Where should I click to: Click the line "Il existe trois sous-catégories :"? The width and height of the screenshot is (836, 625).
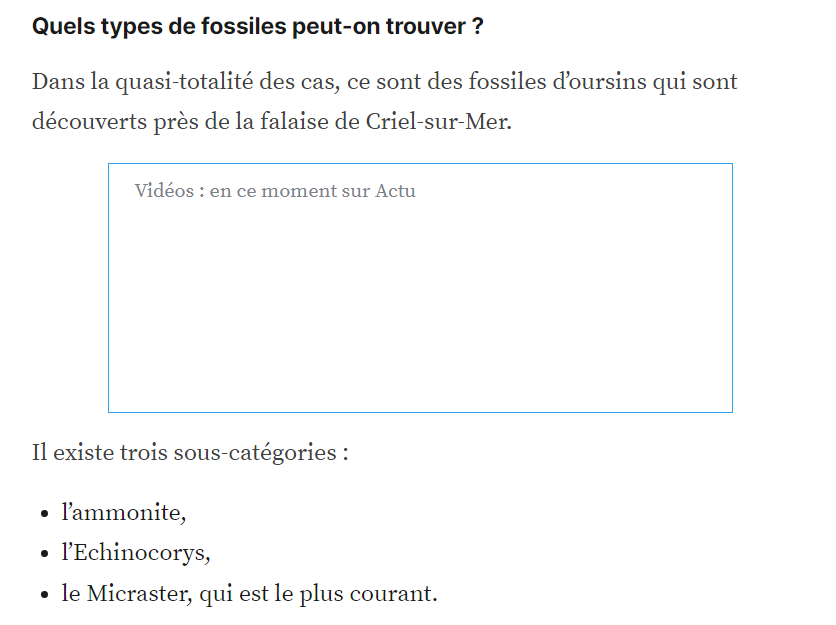pyautogui.click(x=190, y=452)
